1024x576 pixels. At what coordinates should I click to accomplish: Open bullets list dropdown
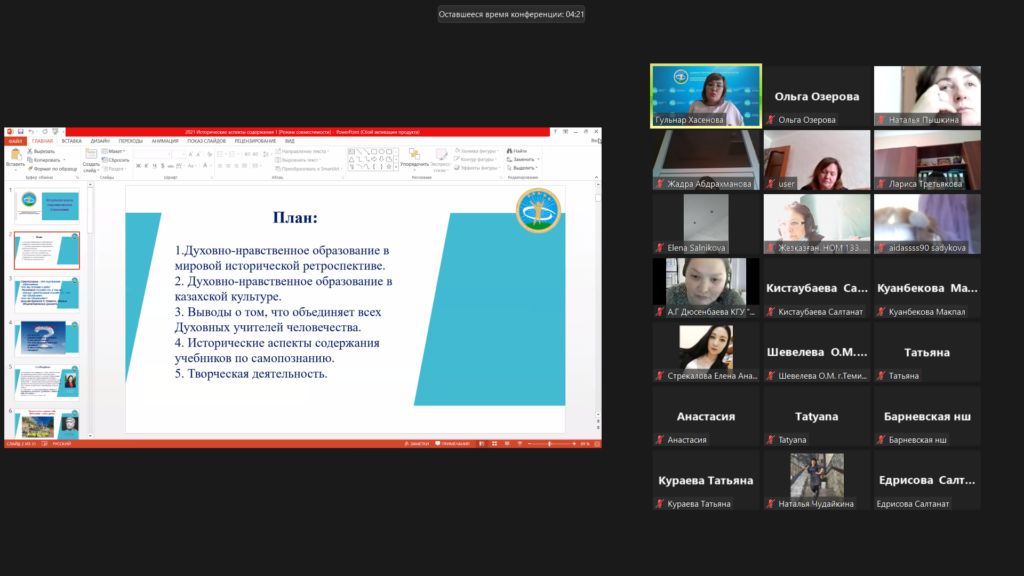tap(226, 154)
